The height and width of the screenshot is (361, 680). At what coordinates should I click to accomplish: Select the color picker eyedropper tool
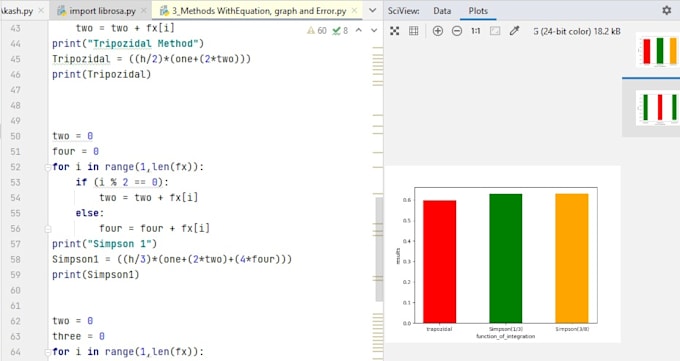tap(514, 31)
